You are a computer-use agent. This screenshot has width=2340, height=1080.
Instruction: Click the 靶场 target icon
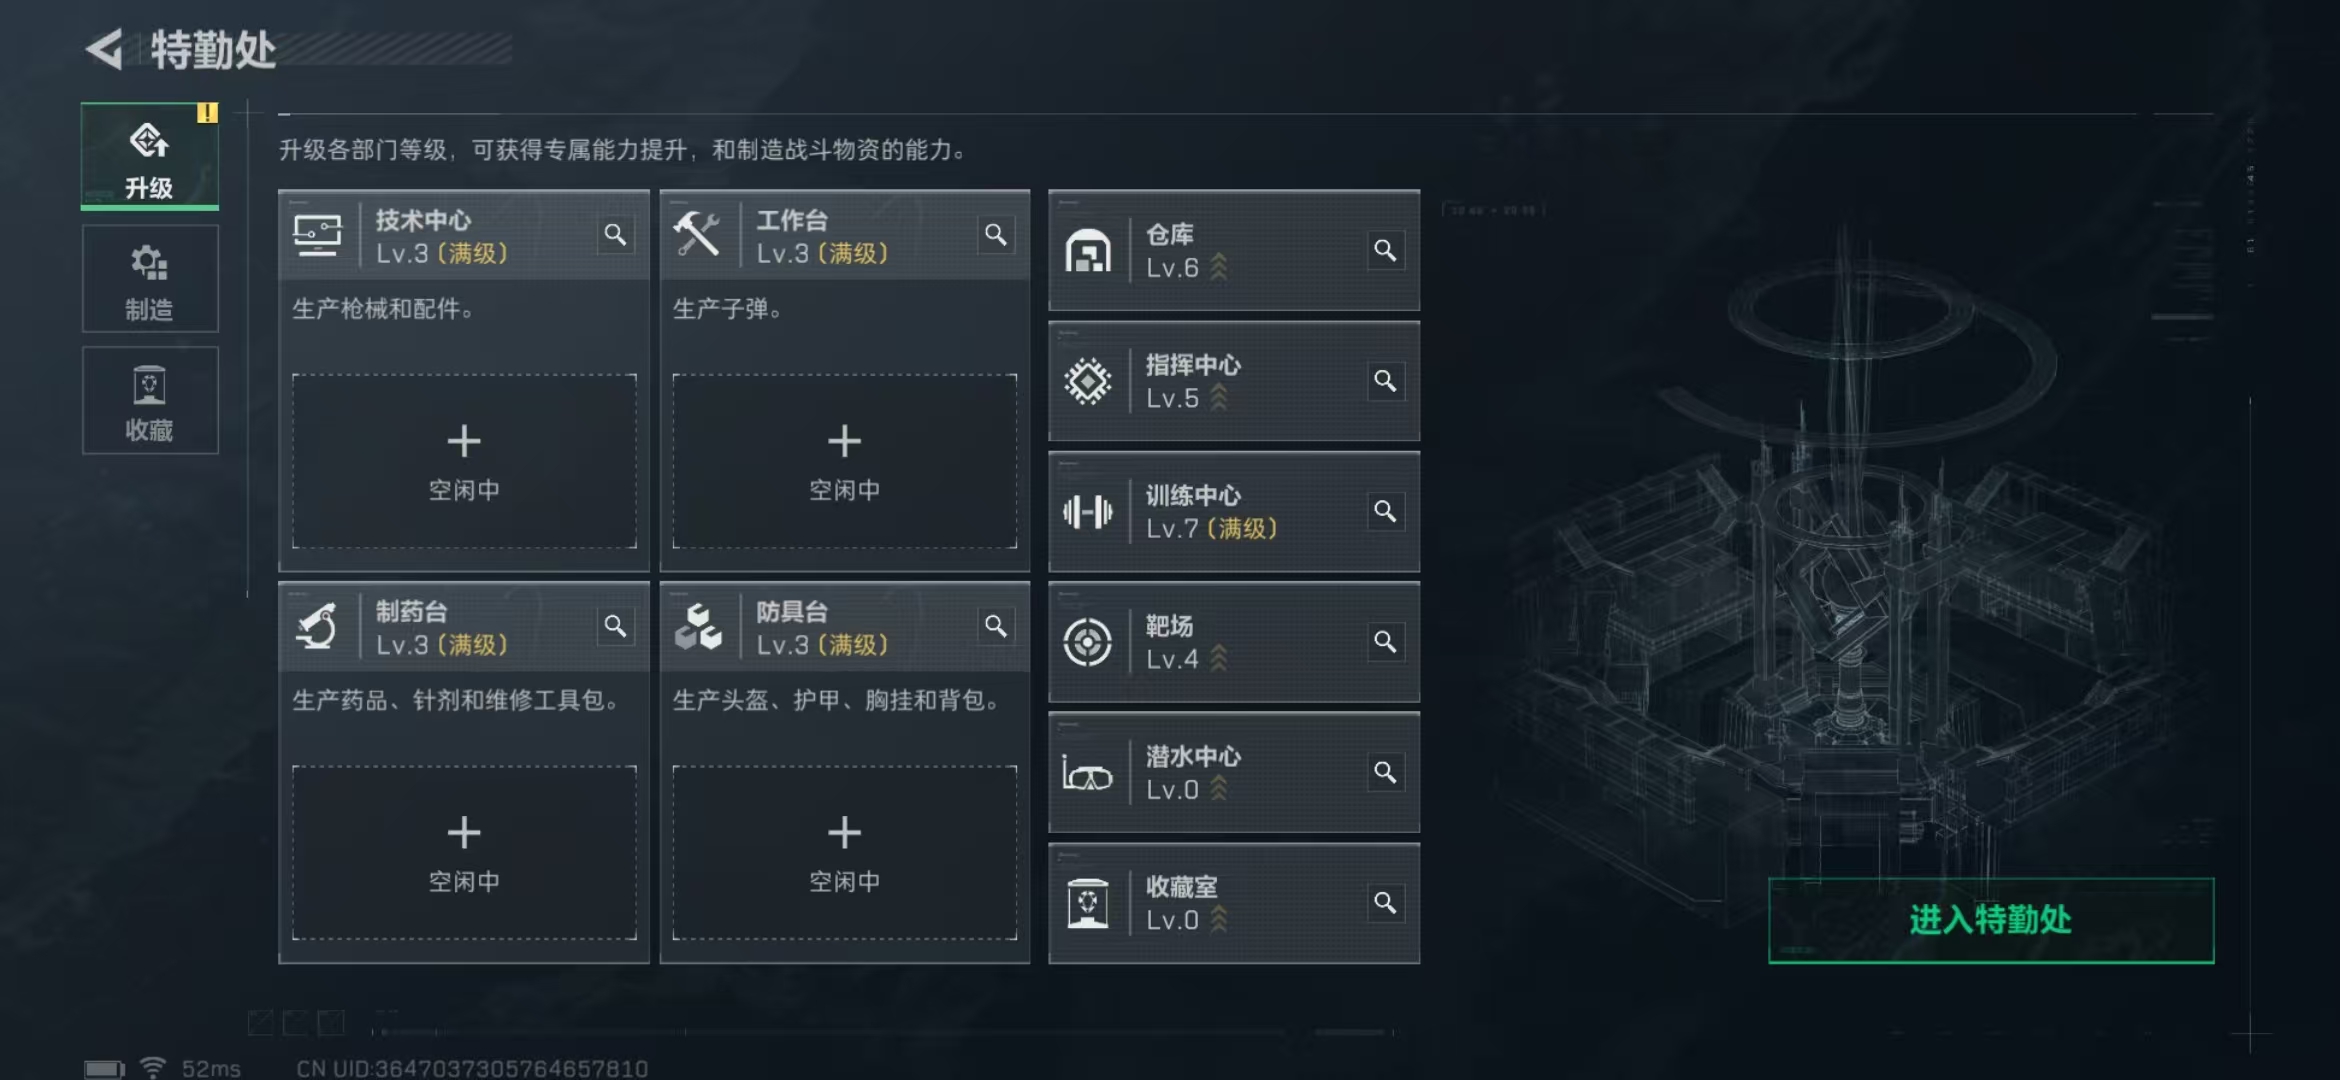(1088, 642)
